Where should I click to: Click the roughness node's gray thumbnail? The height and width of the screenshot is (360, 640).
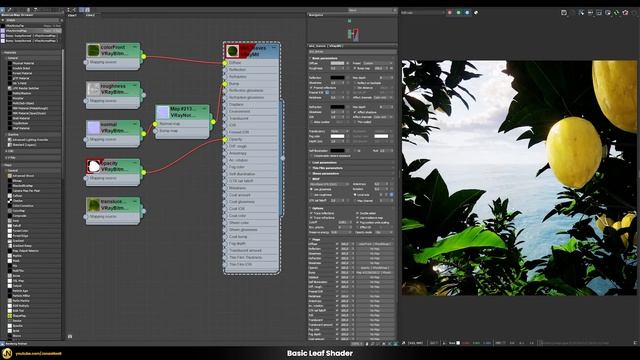pyautogui.click(x=93, y=89)
